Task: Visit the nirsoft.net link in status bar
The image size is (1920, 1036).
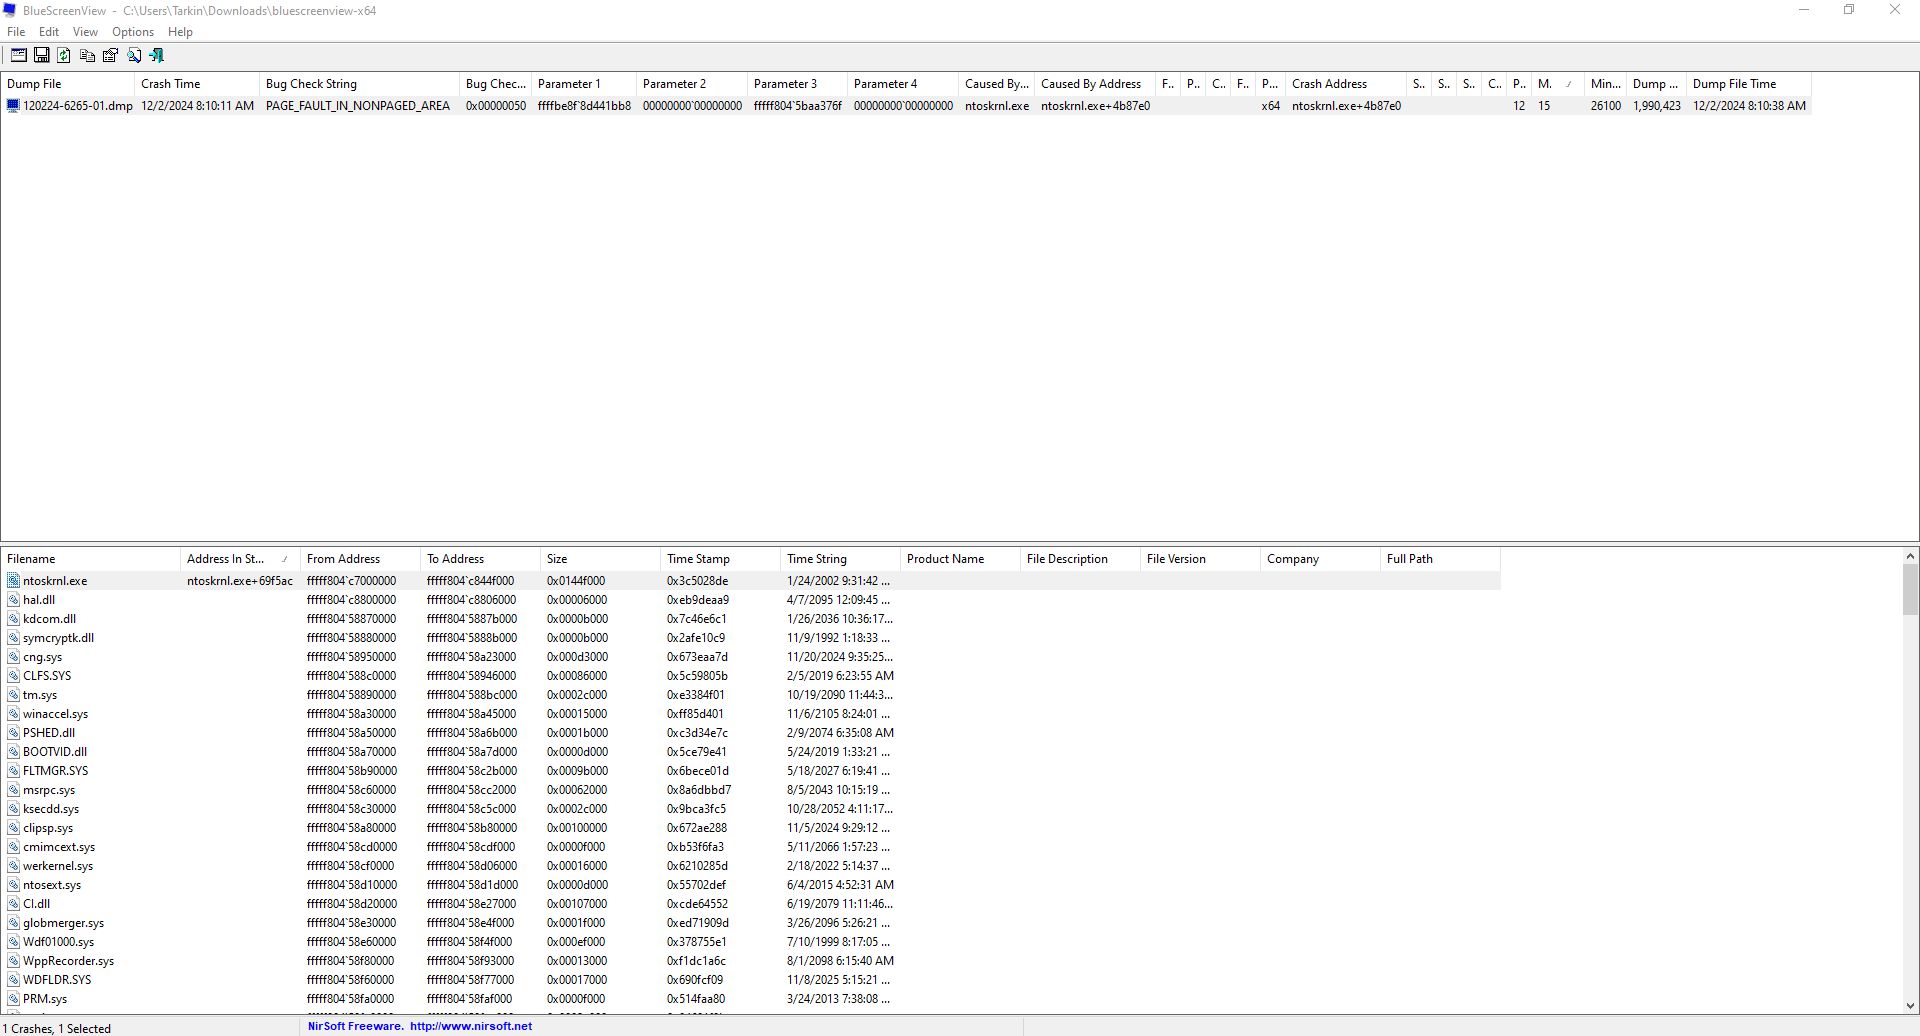Action: pyautogui.click(x=471, y=1026)
